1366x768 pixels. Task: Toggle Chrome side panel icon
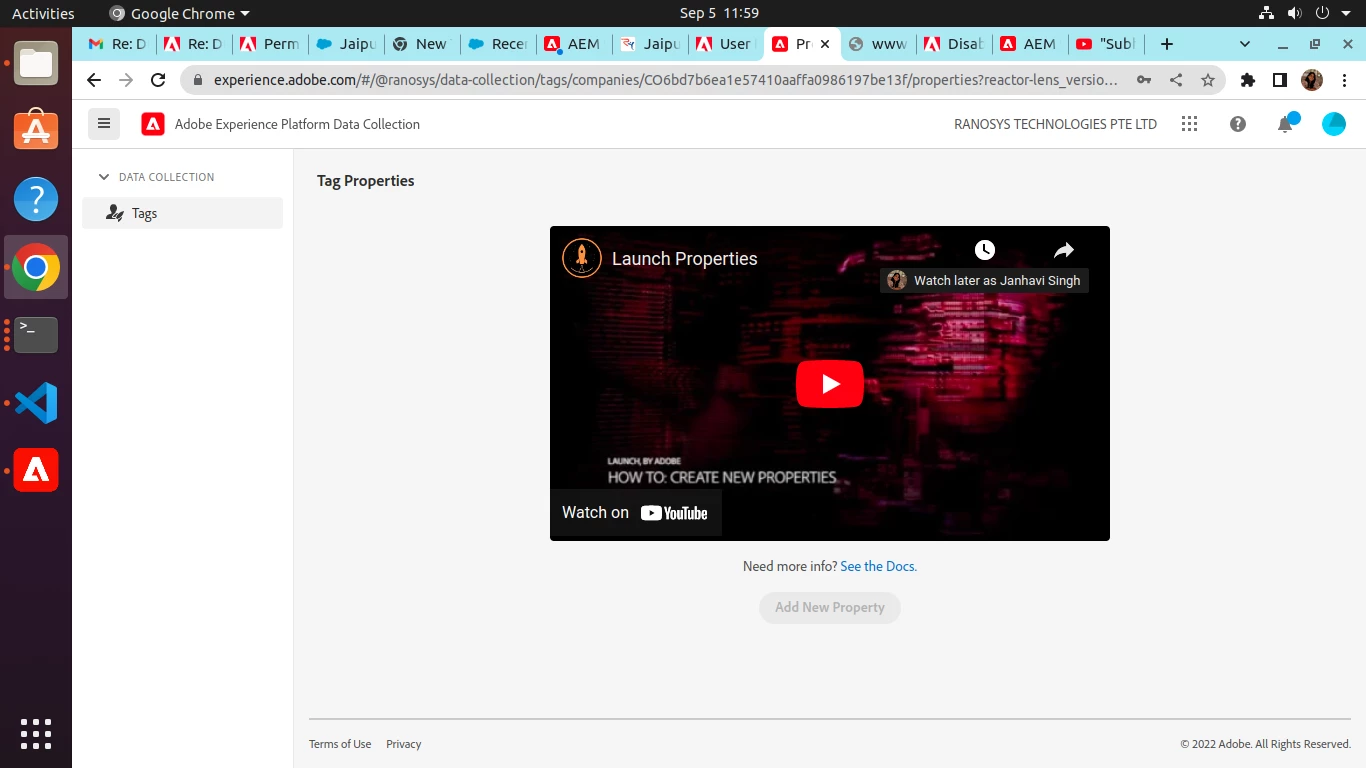tap(1280, 80)
